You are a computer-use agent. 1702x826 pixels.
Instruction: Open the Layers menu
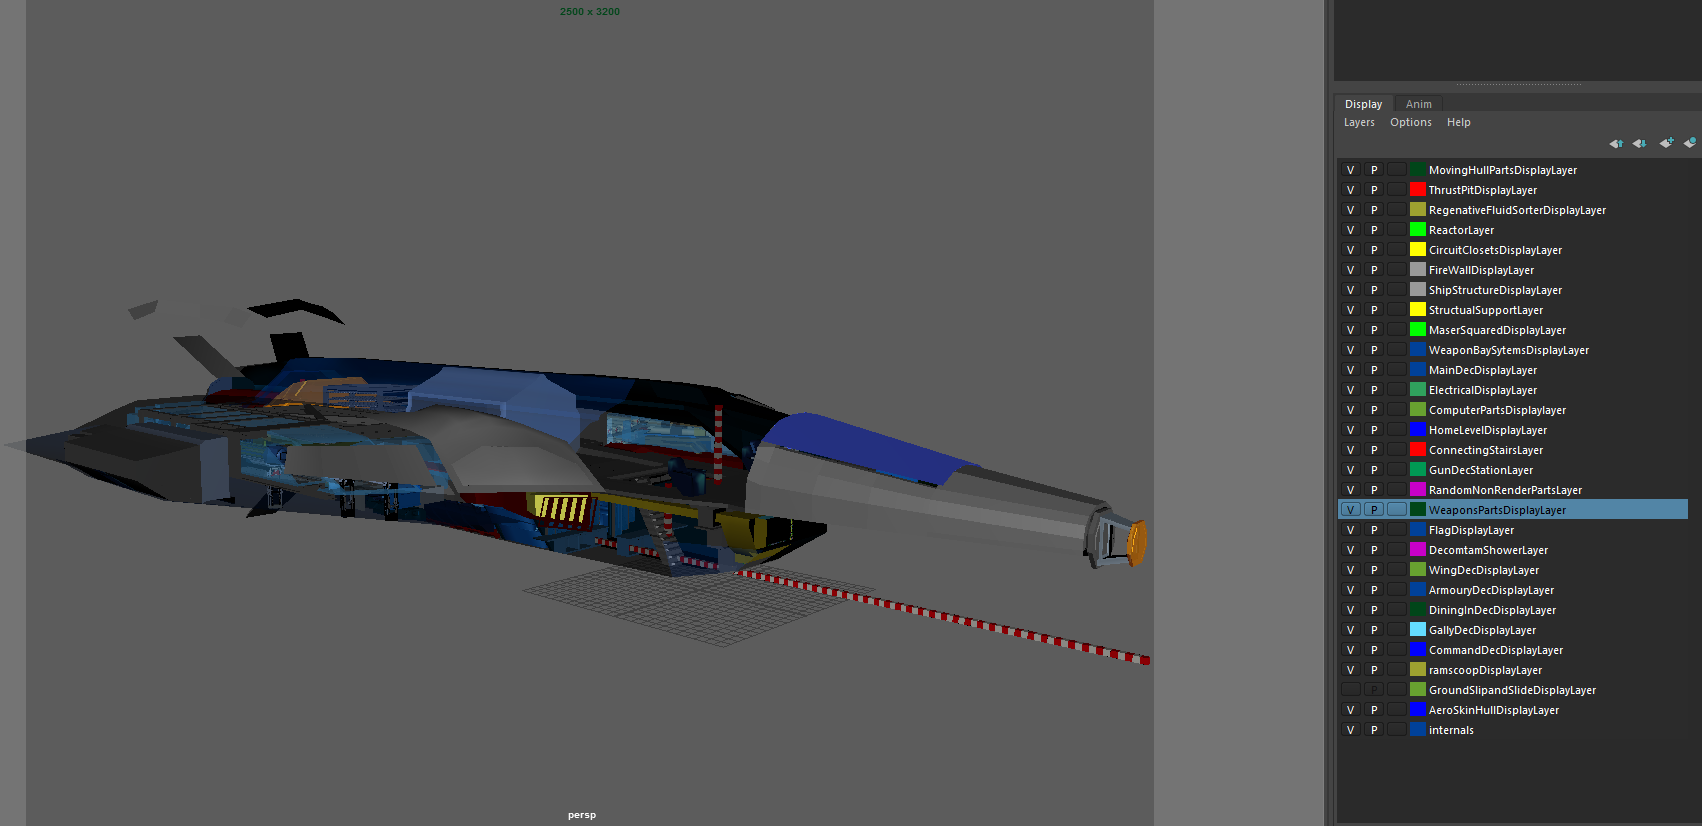[1359, 123]
